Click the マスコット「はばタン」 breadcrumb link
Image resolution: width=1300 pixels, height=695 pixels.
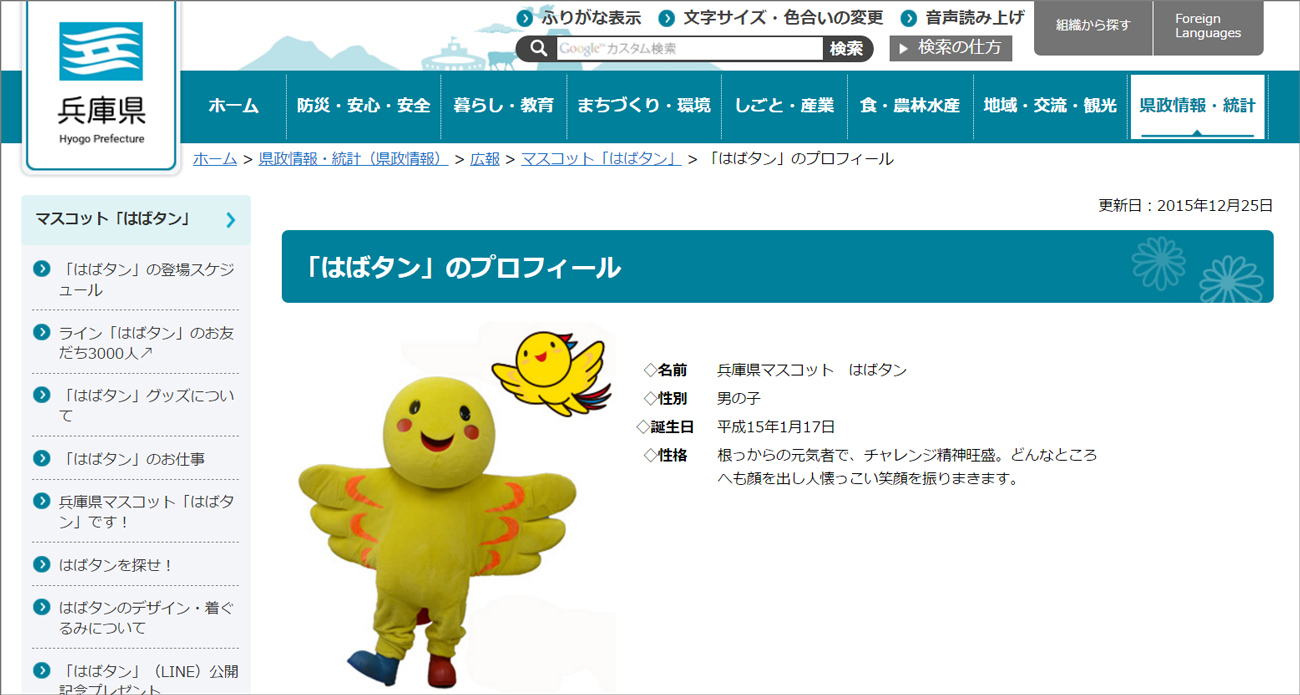pyautogui.click(x=601, y=159)
